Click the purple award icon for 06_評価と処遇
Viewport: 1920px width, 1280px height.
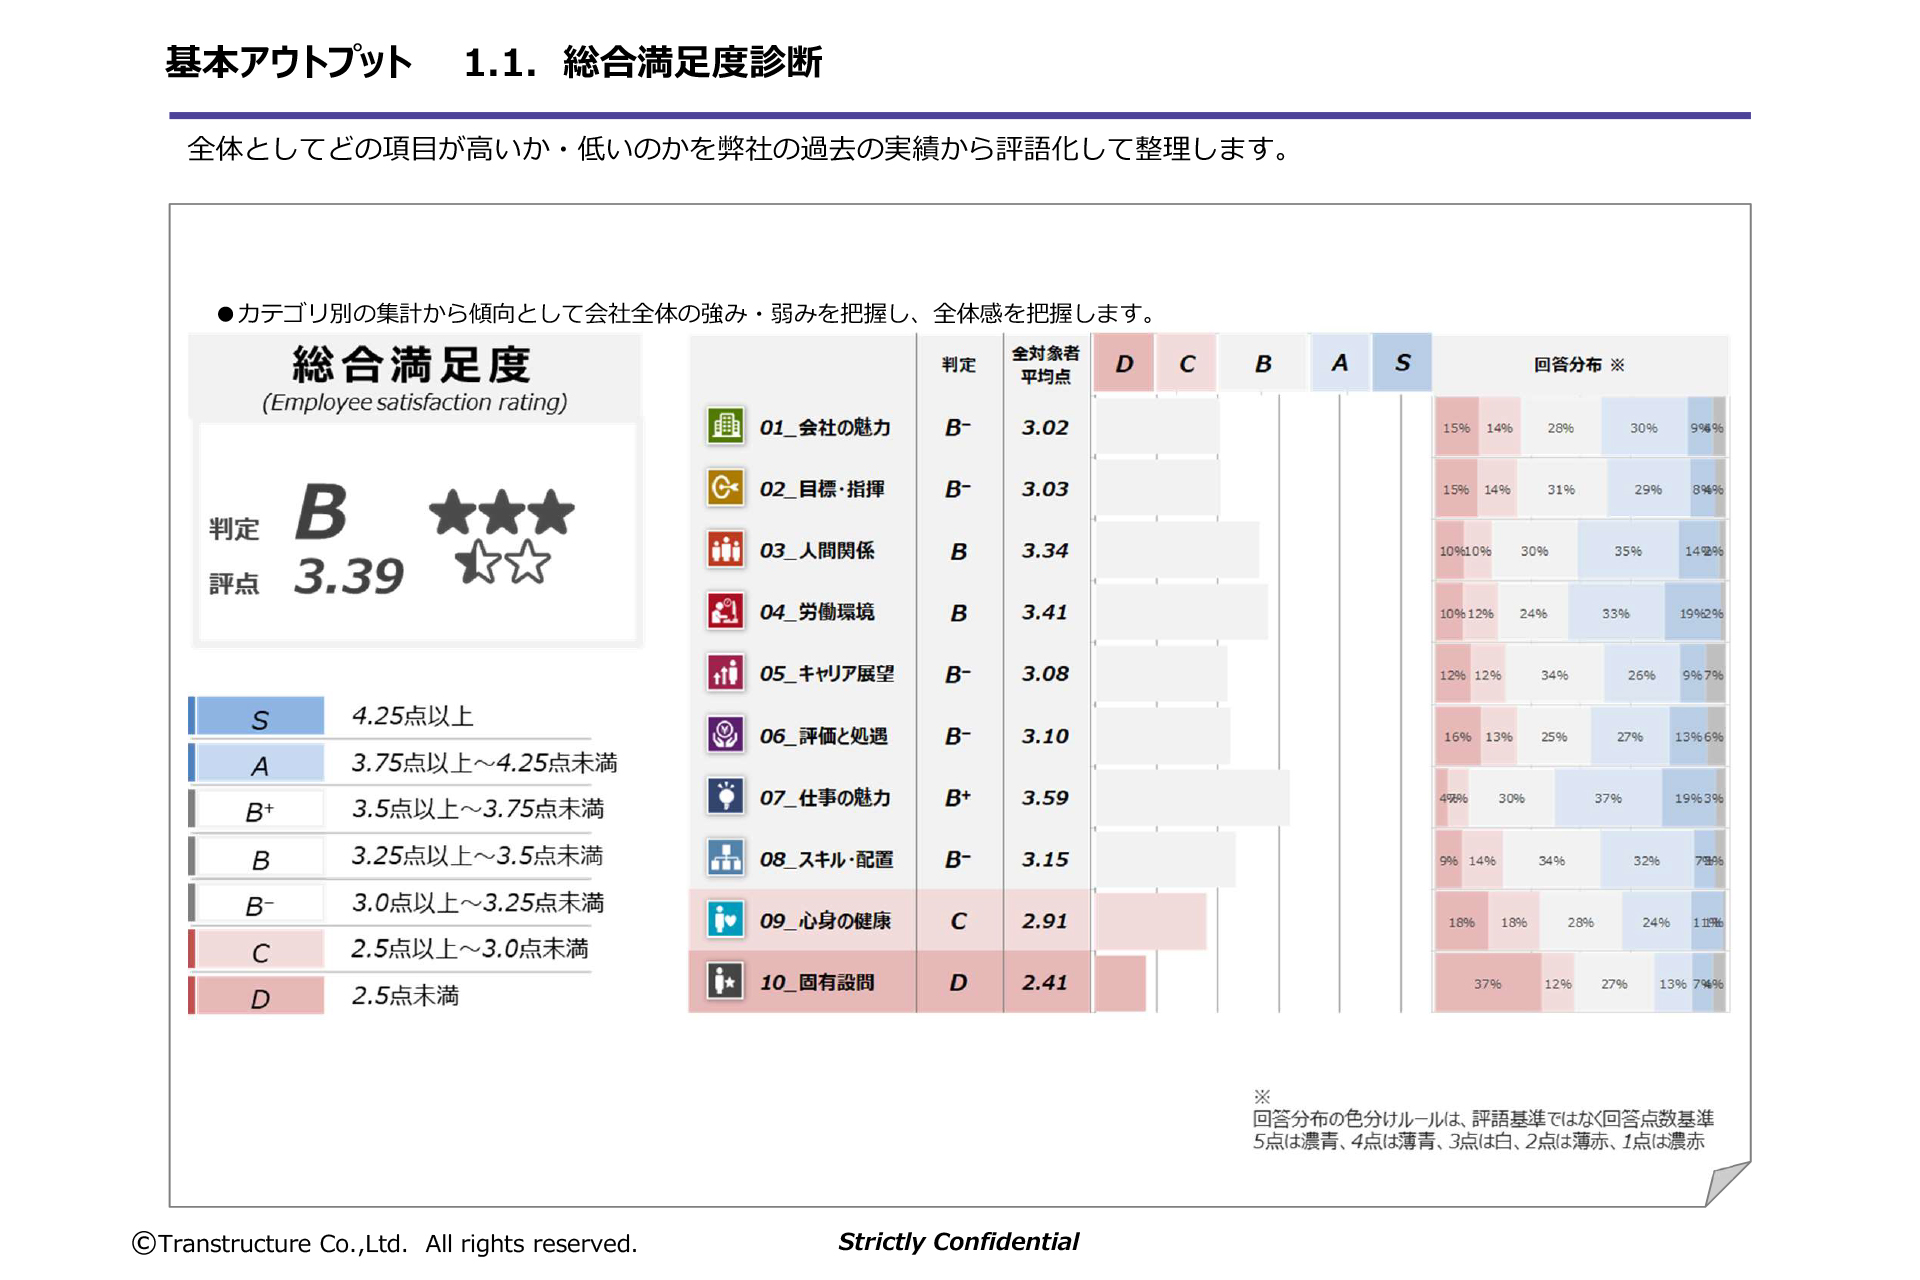[725, 735]
